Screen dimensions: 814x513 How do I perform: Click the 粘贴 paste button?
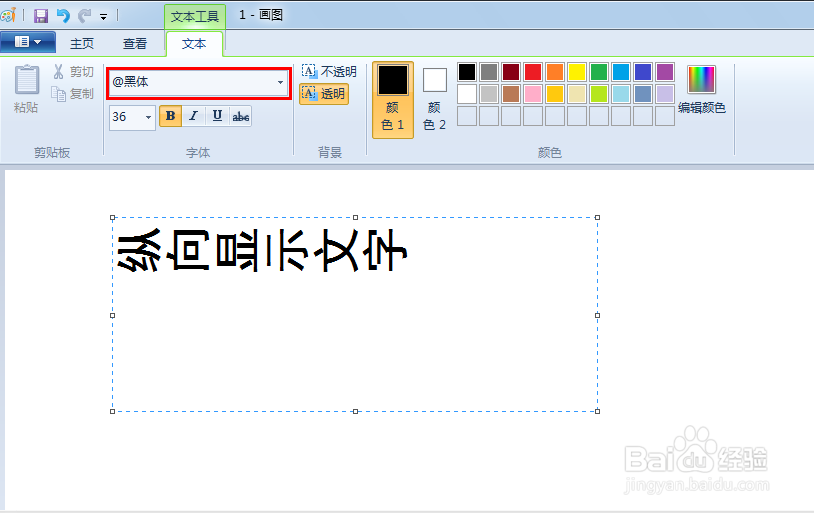click(x=26, y=89)
